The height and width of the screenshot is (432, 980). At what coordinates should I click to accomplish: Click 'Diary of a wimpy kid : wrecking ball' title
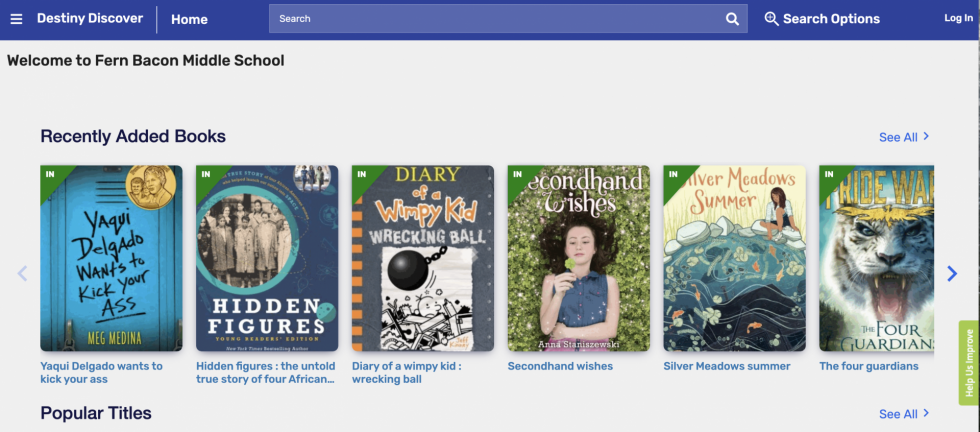pos(407,373)
